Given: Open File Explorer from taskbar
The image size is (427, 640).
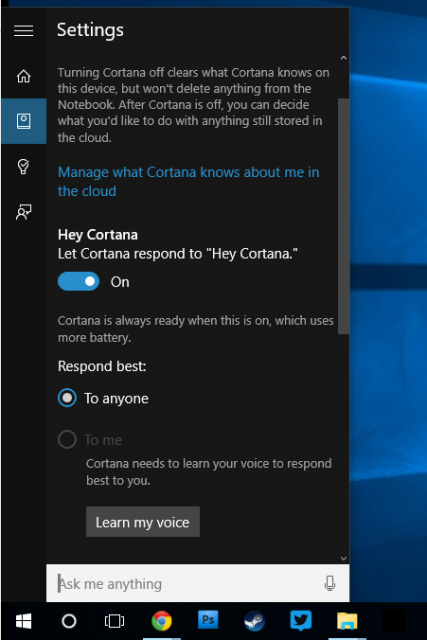Looking at the screenshot, I should [x=347, y=621].
